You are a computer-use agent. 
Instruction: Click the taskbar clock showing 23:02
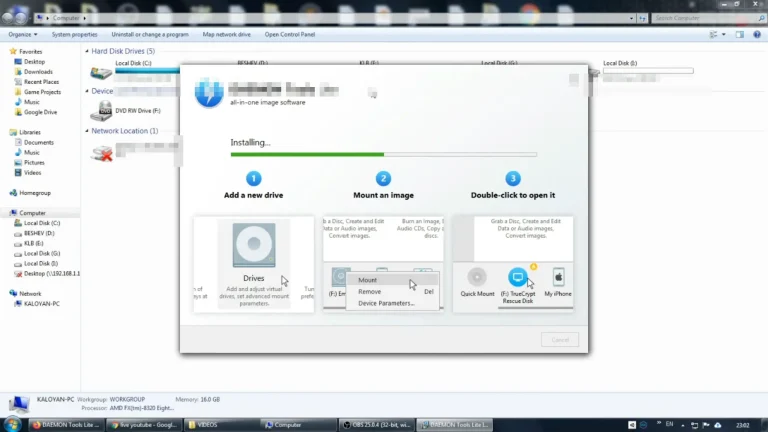pos(743,425)
